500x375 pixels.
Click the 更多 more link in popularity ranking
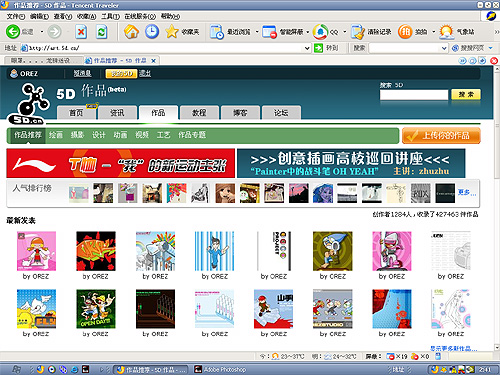tap(467, 192)
